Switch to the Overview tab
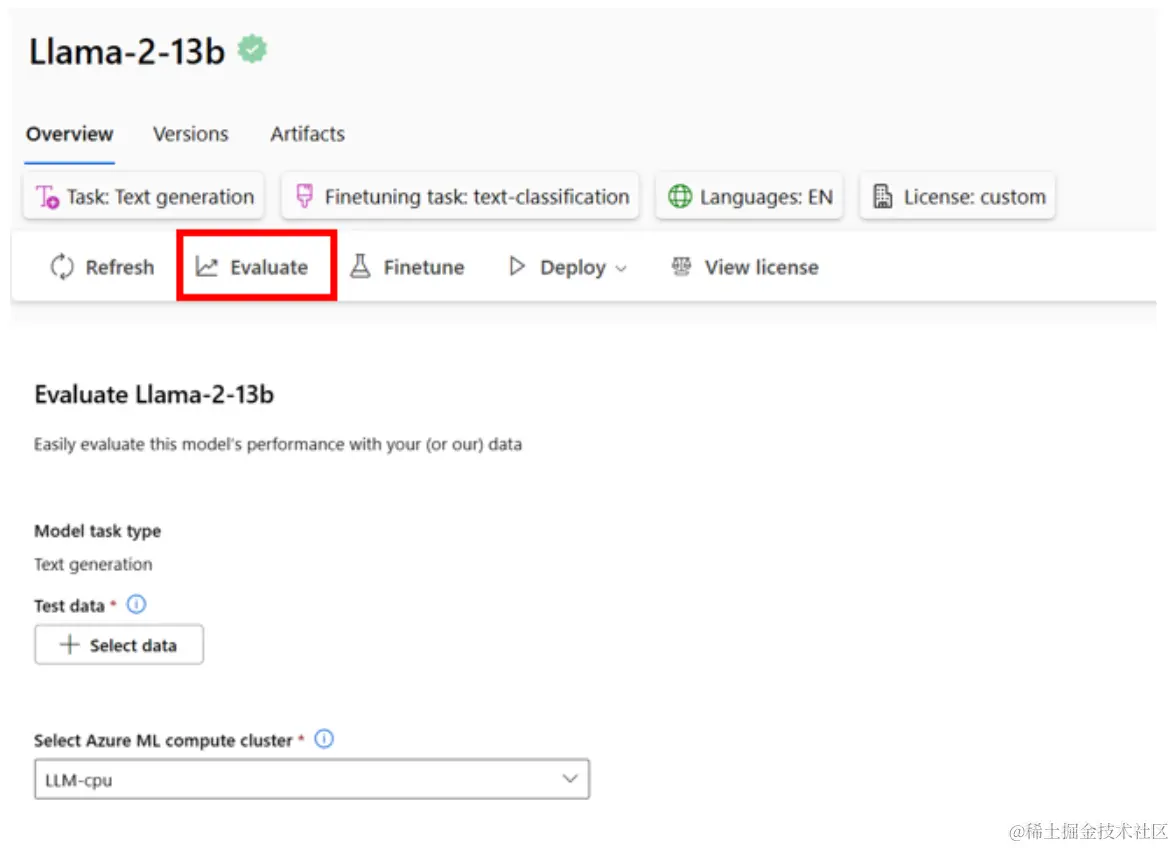 (70, 134)
